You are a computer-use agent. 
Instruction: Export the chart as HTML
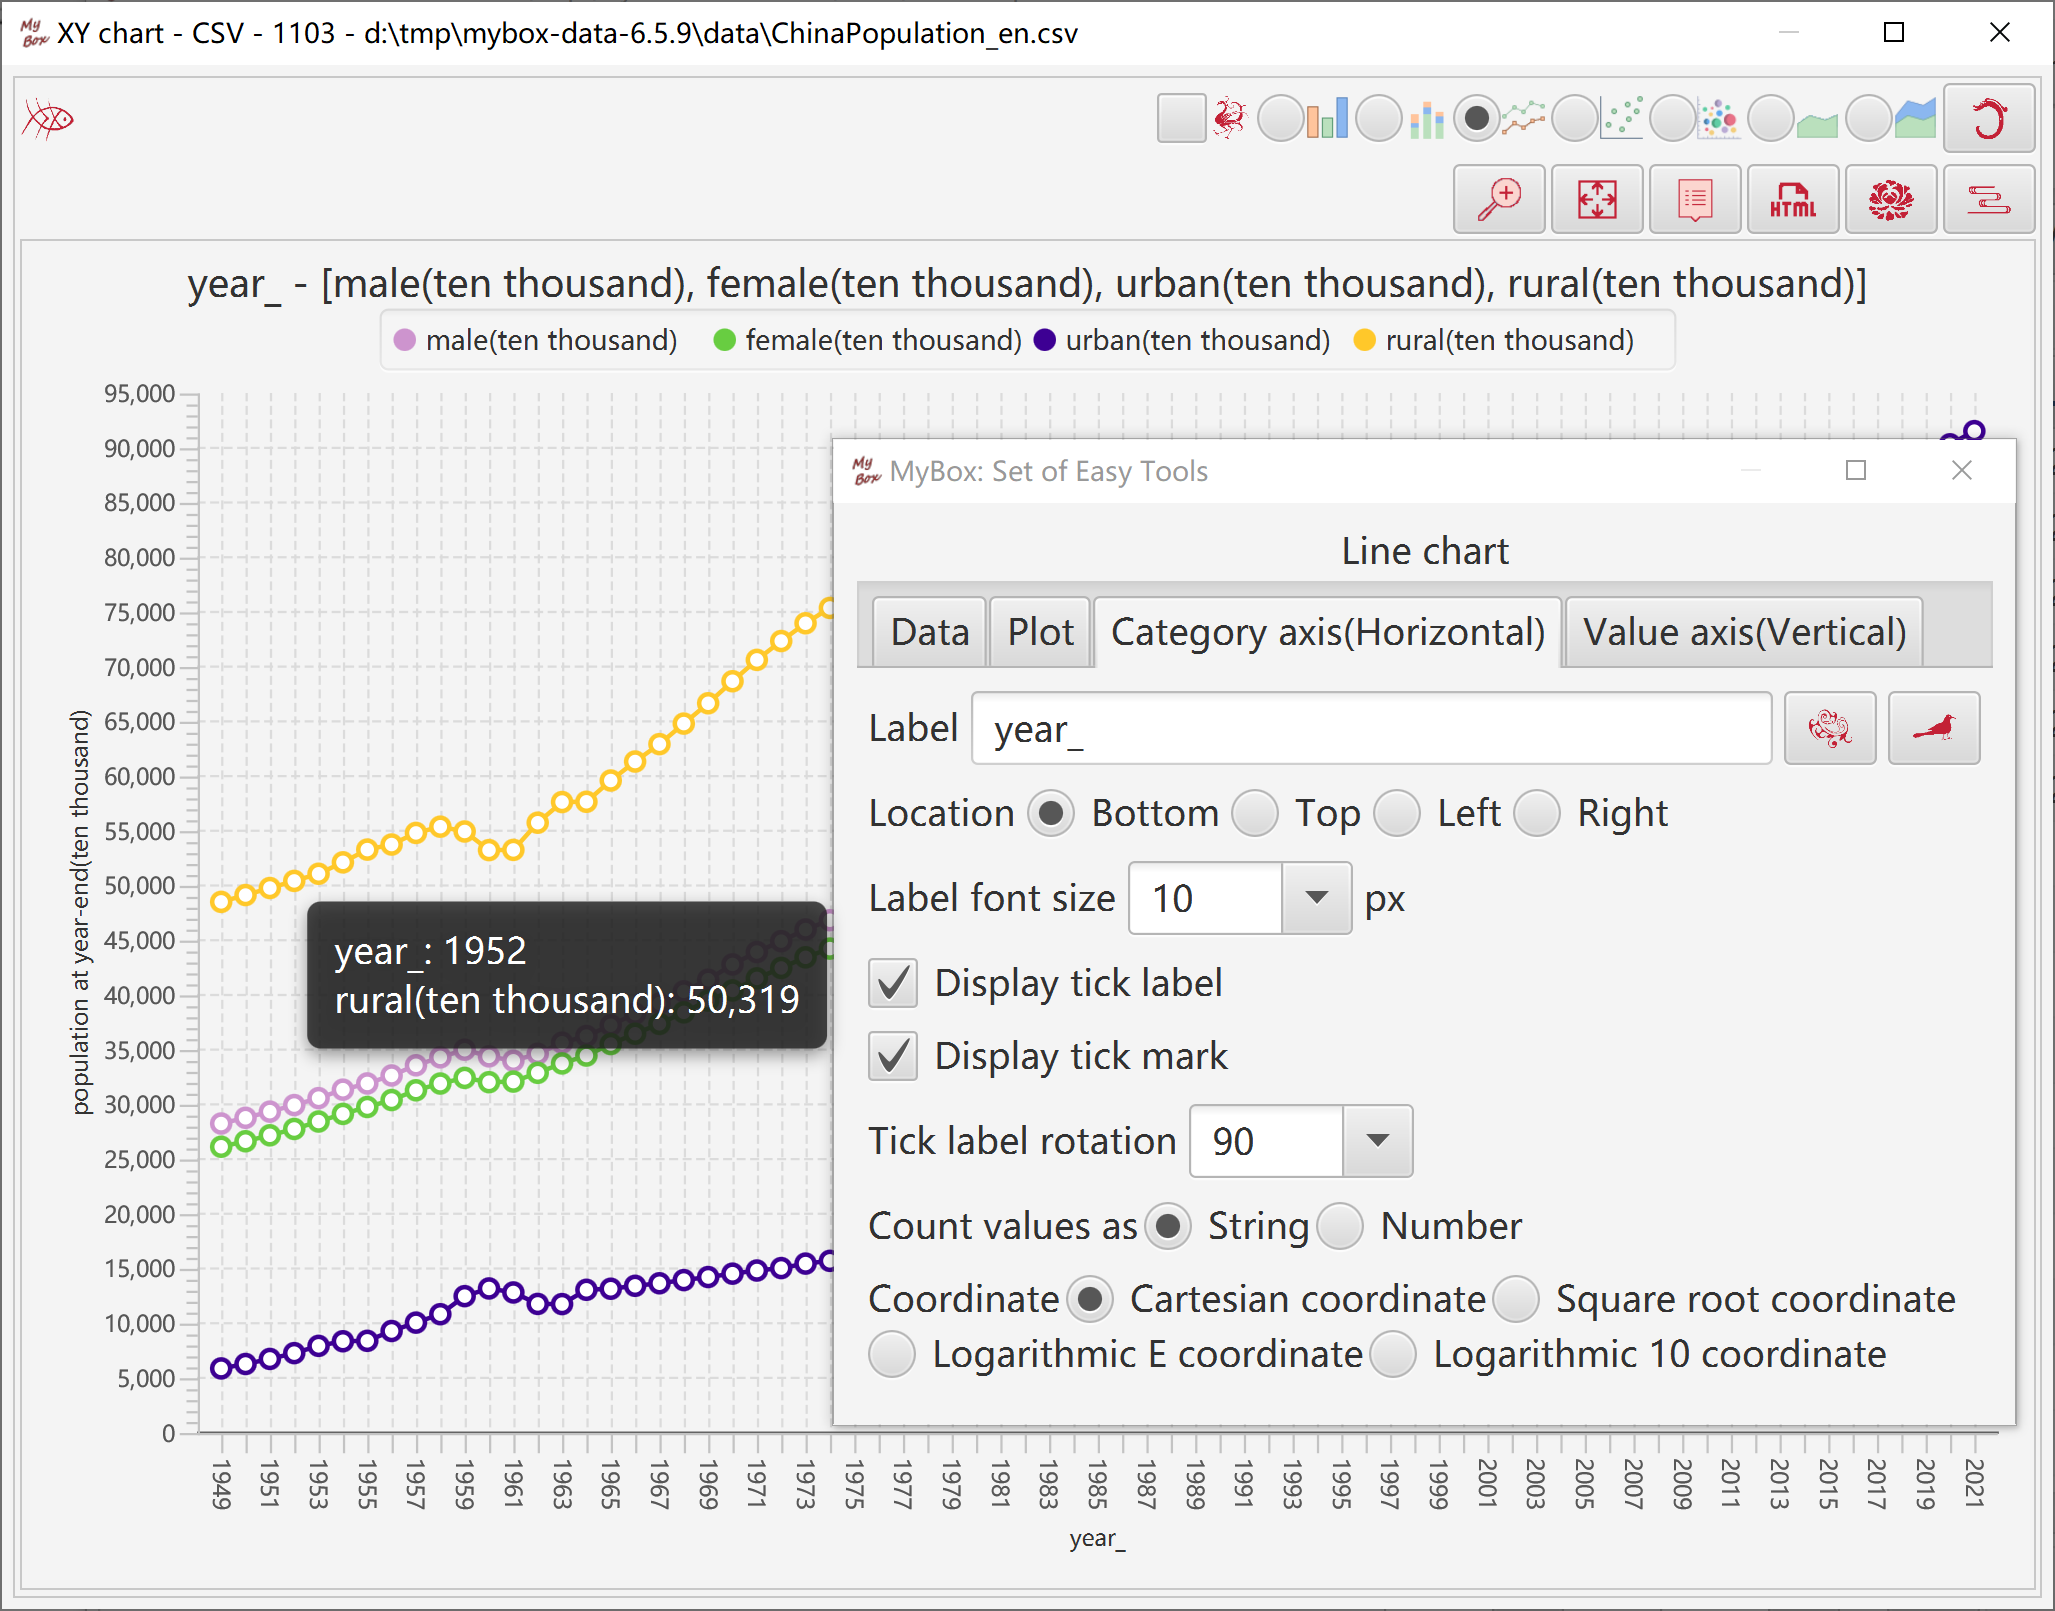[1793, 200]
